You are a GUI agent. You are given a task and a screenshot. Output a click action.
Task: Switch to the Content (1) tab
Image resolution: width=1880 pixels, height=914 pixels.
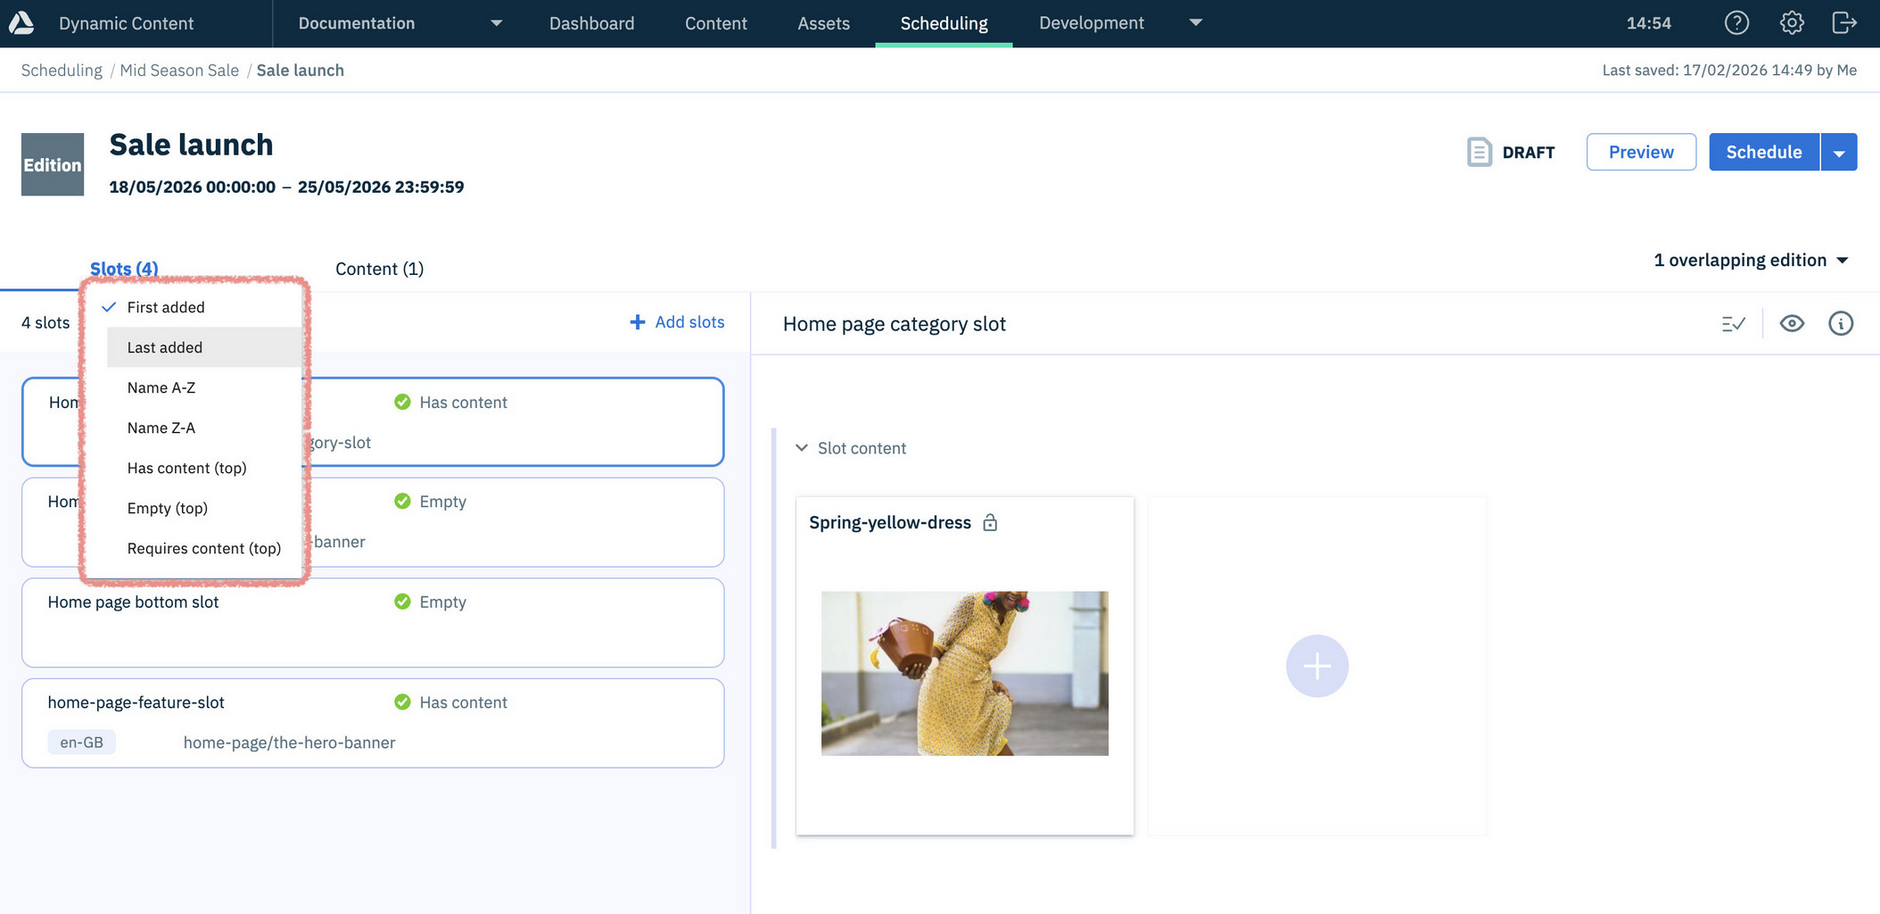pyautogui.click(x=379, y=269)
